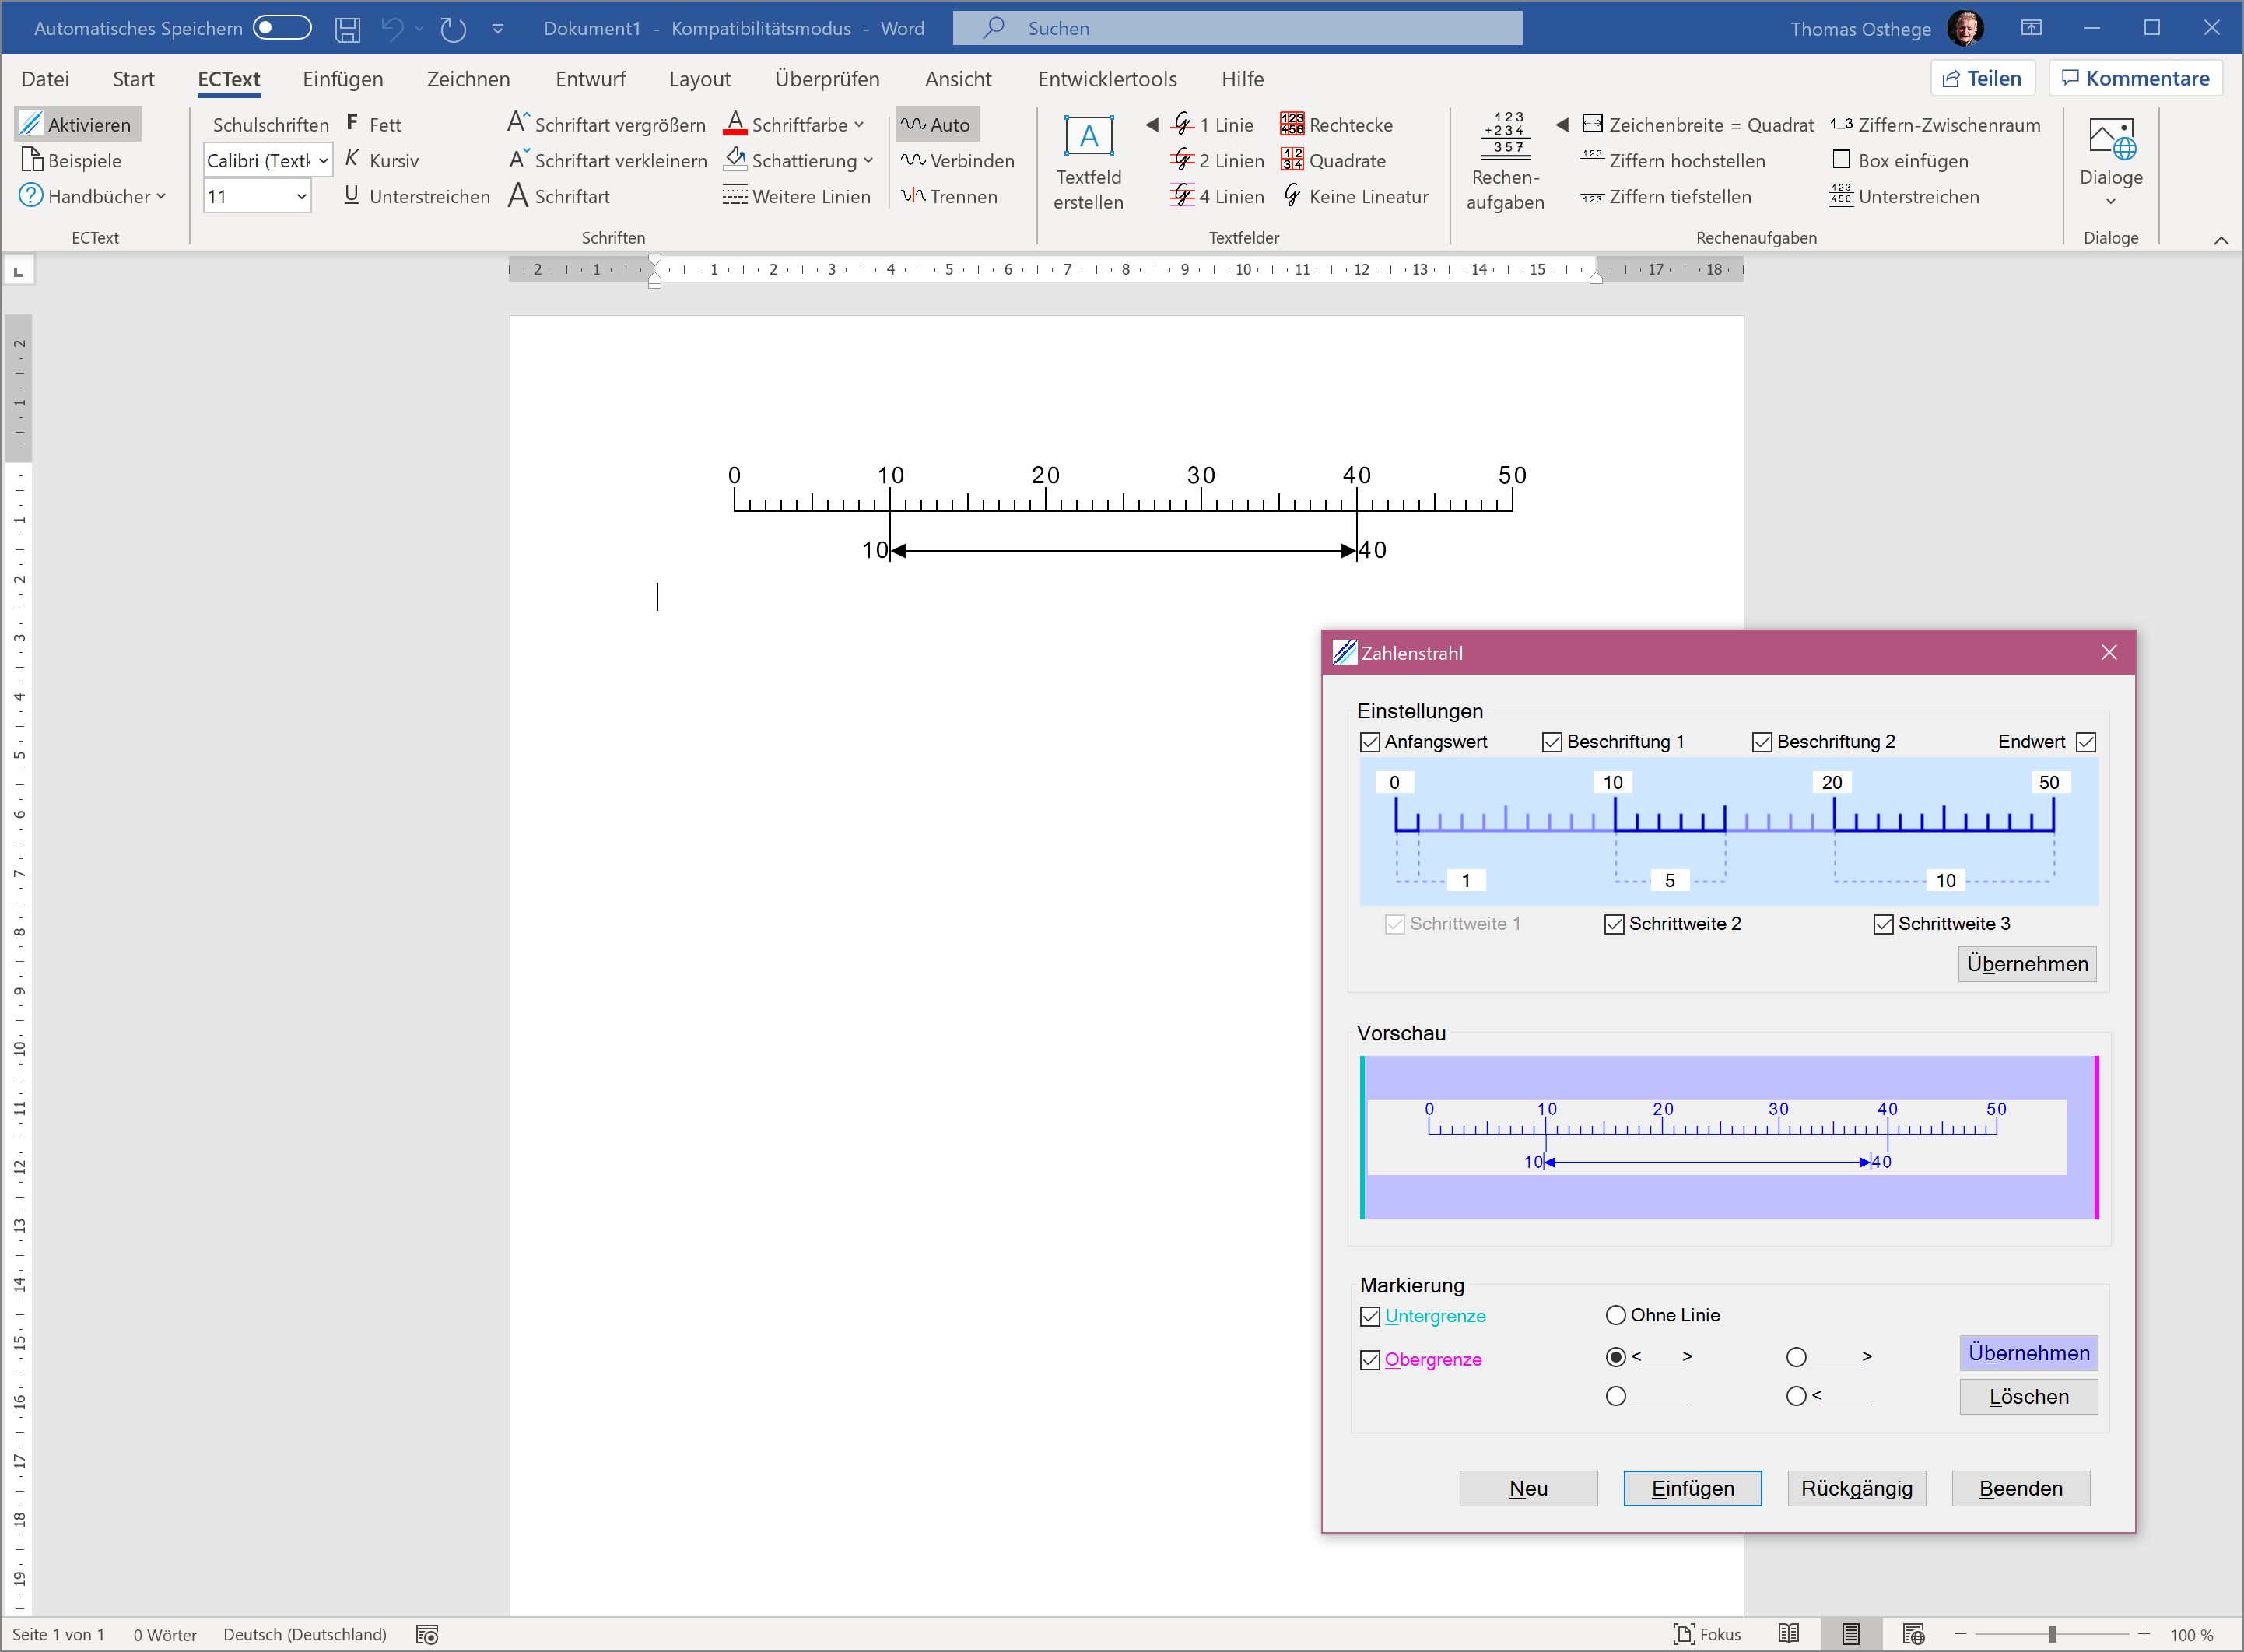Open the Schattierung dropdown arrow
Image resolution: width=2244 pixels, height=1652 pixels.
[868, 160]
